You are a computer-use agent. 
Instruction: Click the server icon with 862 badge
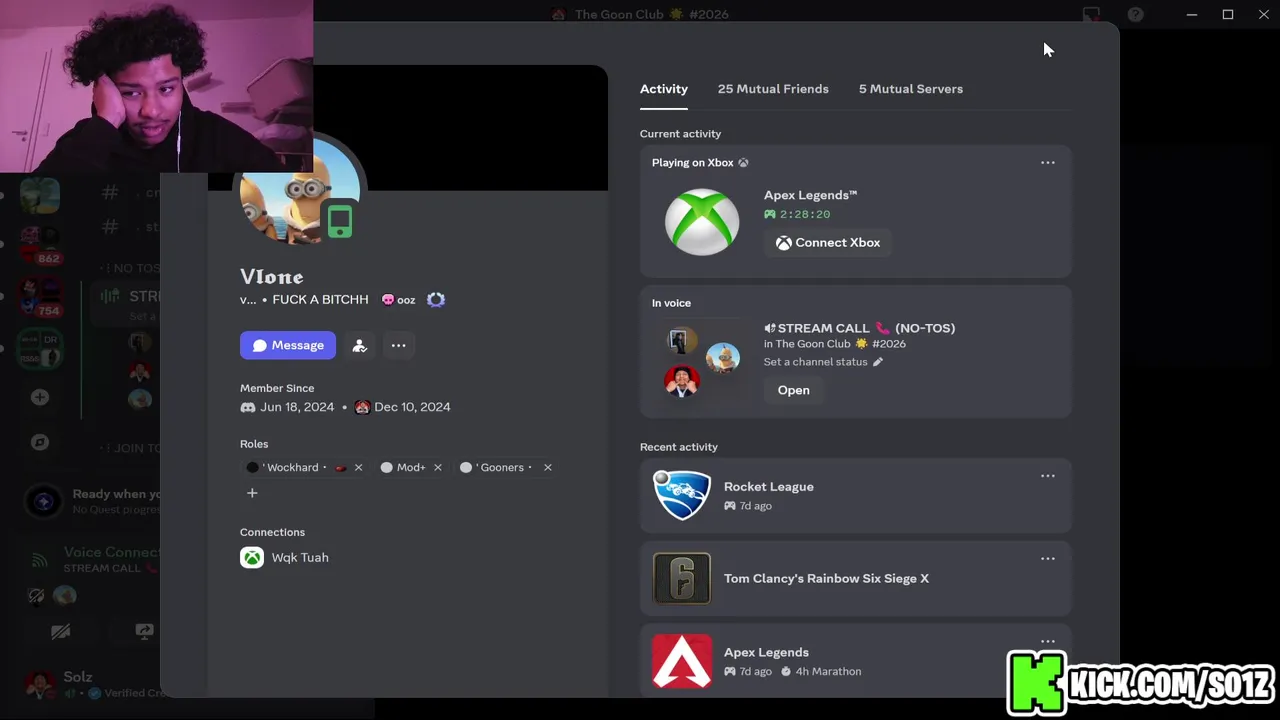40,245
